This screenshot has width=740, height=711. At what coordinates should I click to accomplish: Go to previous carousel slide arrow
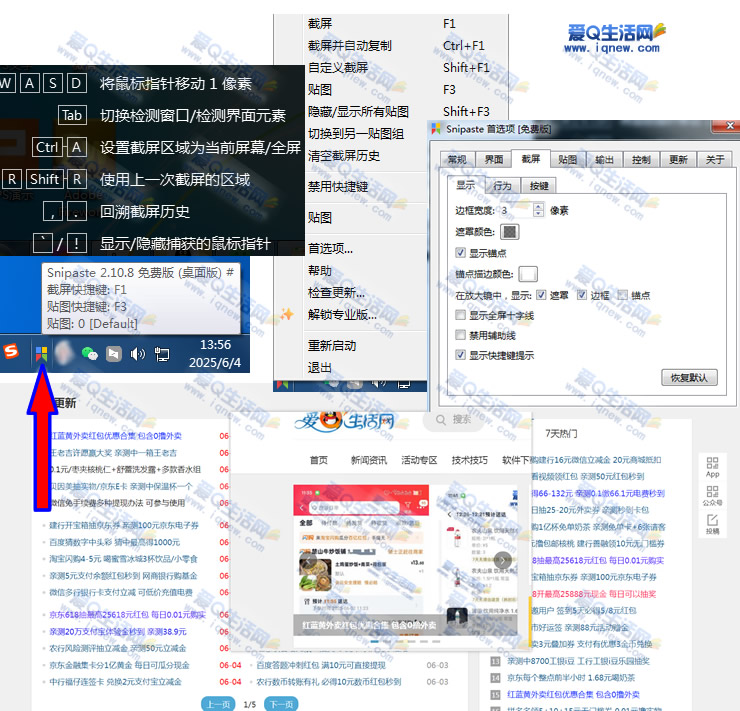309,560
